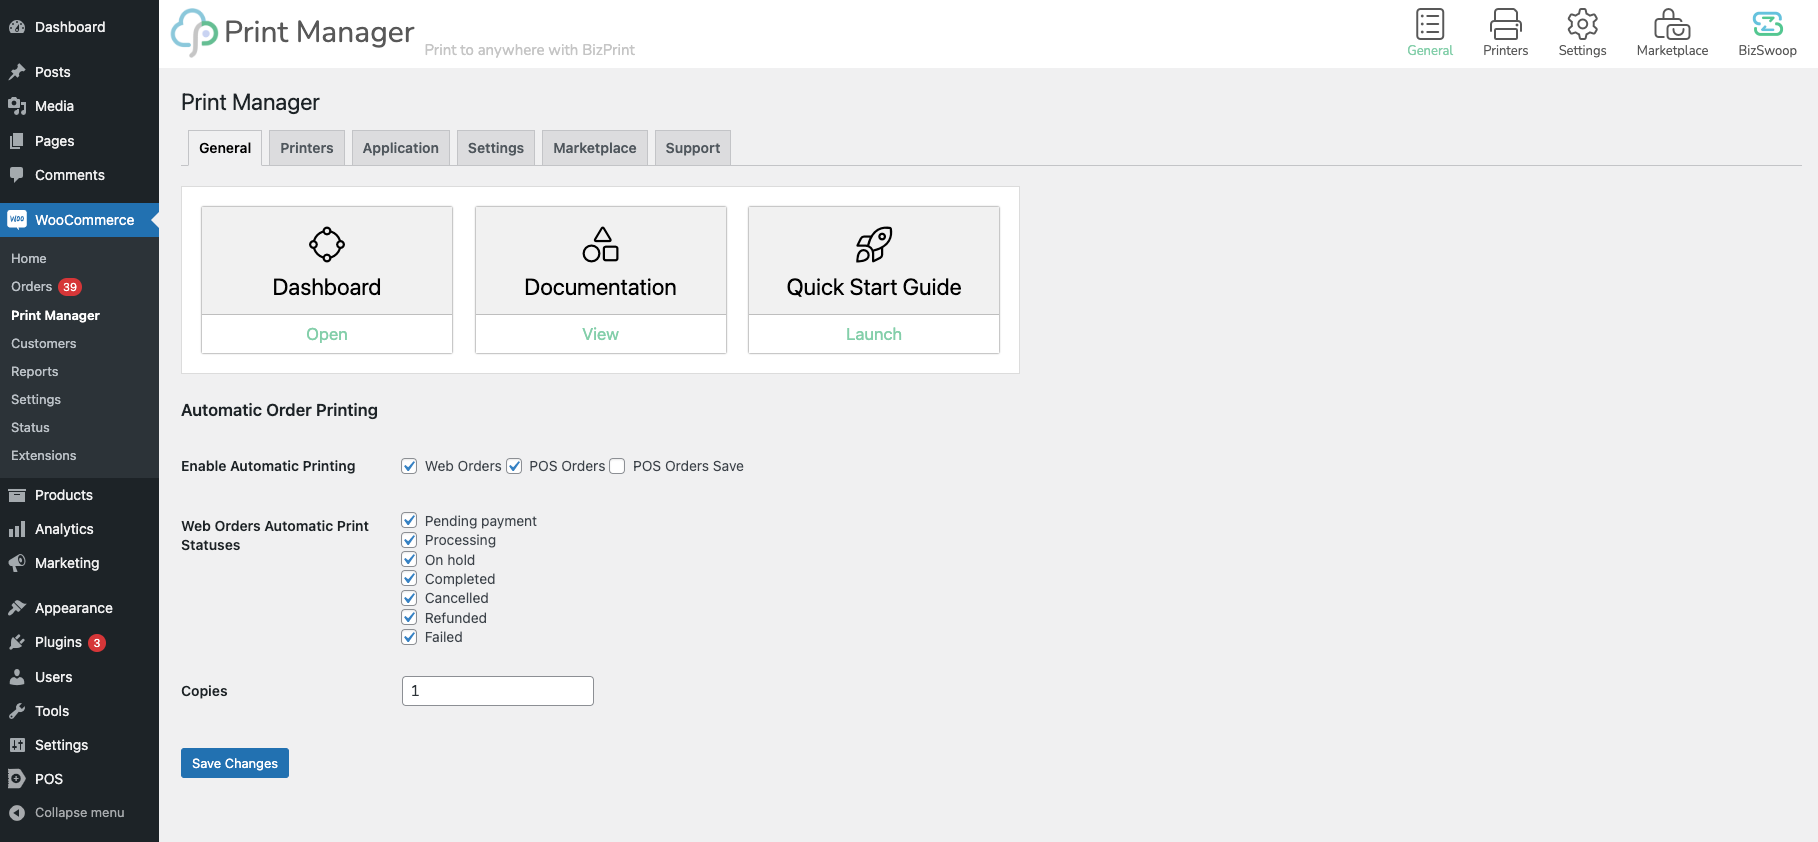This screenshot has width=1818, height=842.
Task: Enable the POS Orders Save checkbox
Action: (x=617, y=466)
